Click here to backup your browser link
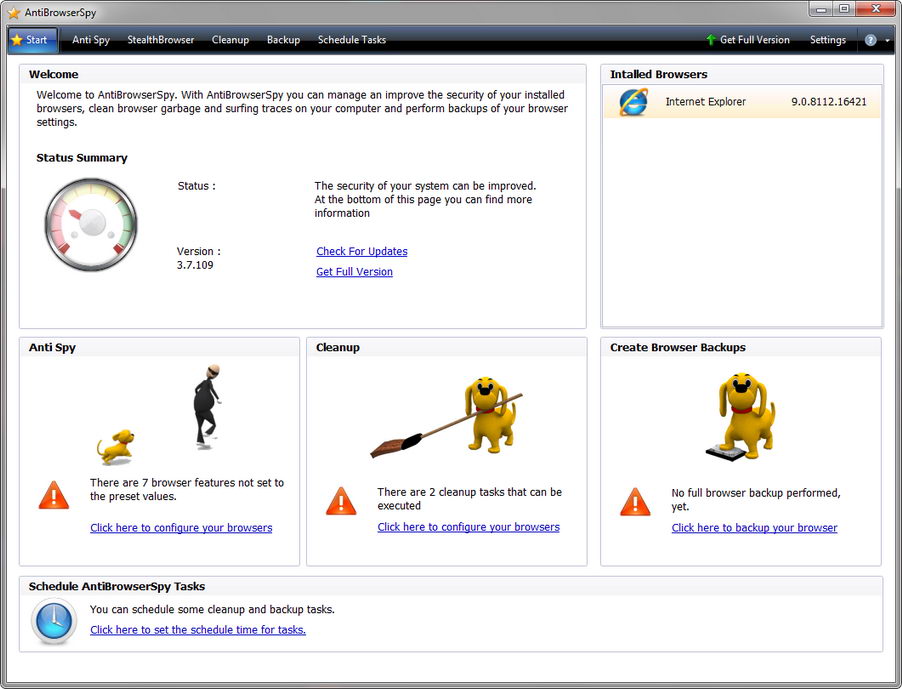 (x=754, y=527)
